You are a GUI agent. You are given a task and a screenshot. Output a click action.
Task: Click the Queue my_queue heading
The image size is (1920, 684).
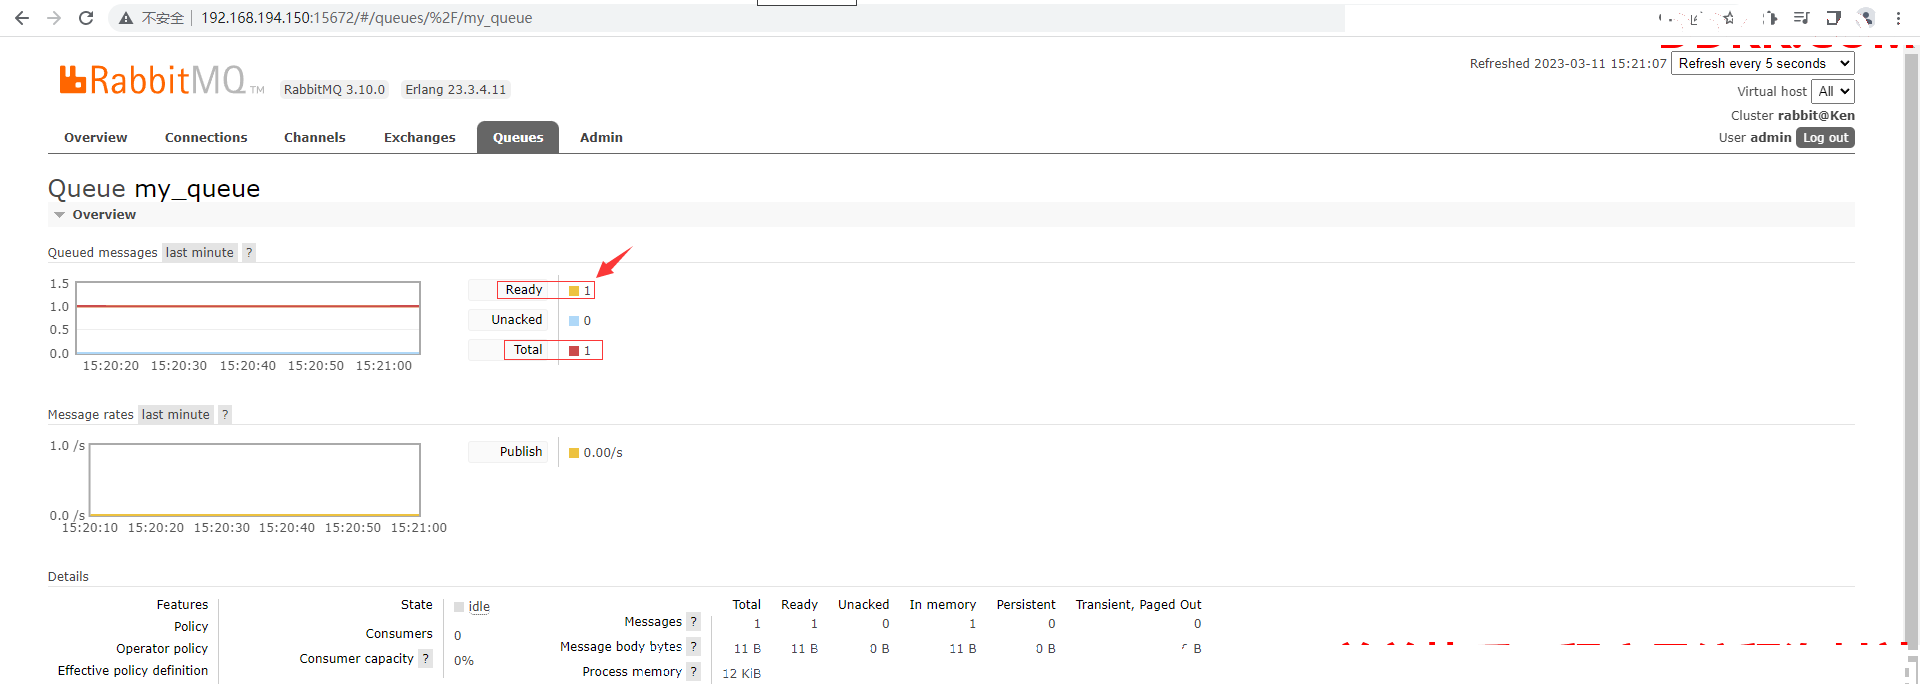coord(154,189)
